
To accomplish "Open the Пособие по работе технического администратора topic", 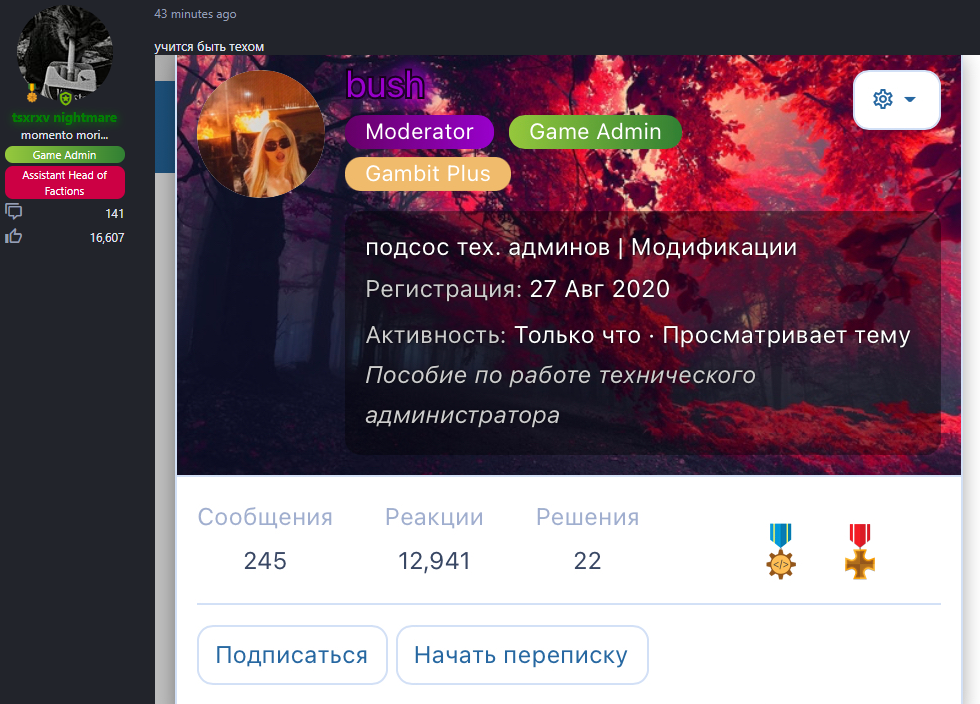I will click(x=560, y=395).
